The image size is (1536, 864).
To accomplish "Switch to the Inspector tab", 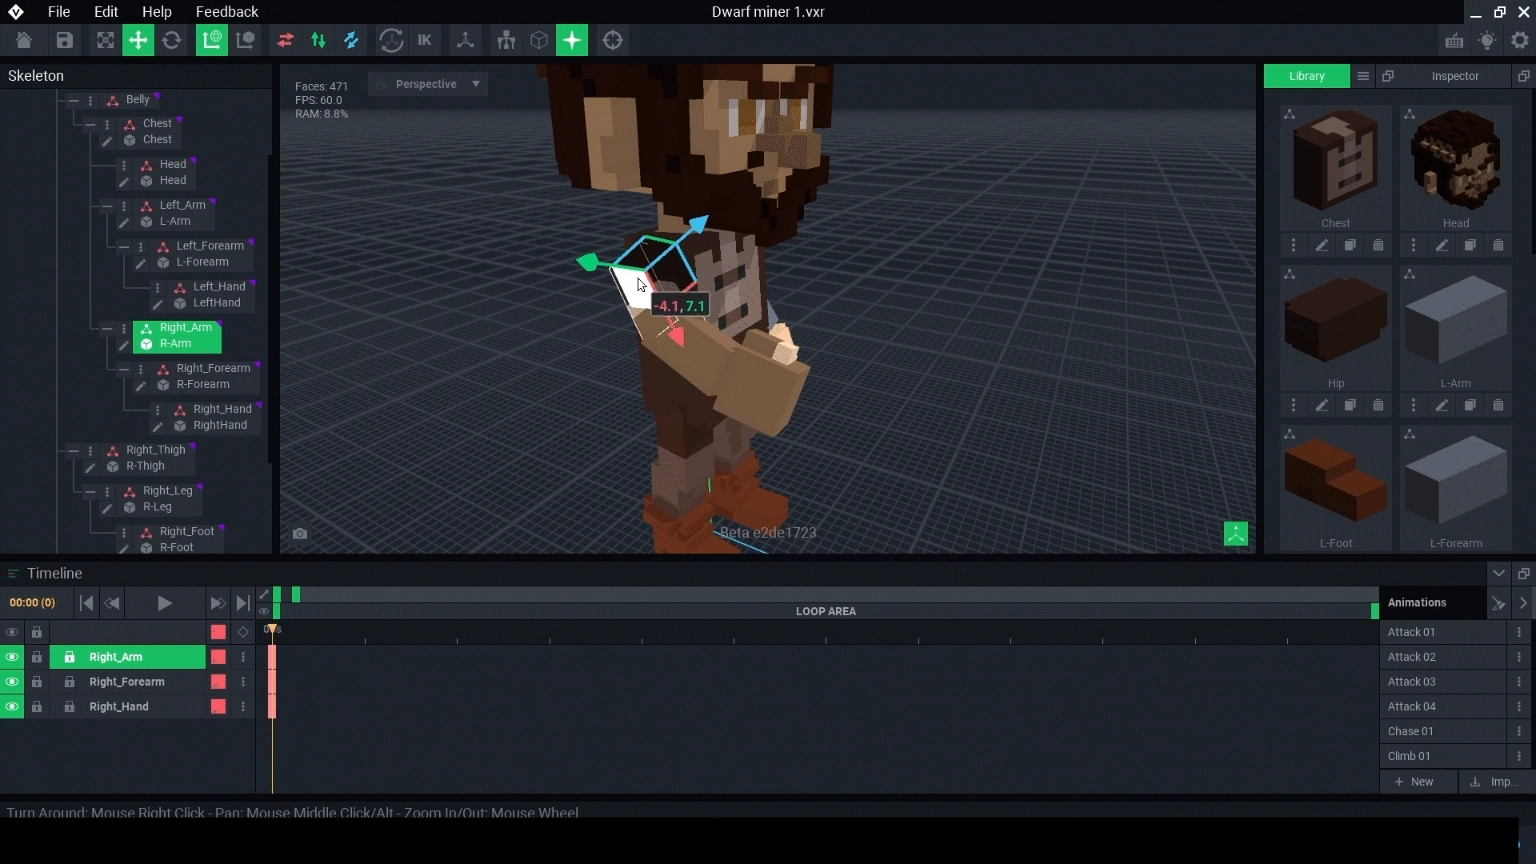I will (1454, 76).
